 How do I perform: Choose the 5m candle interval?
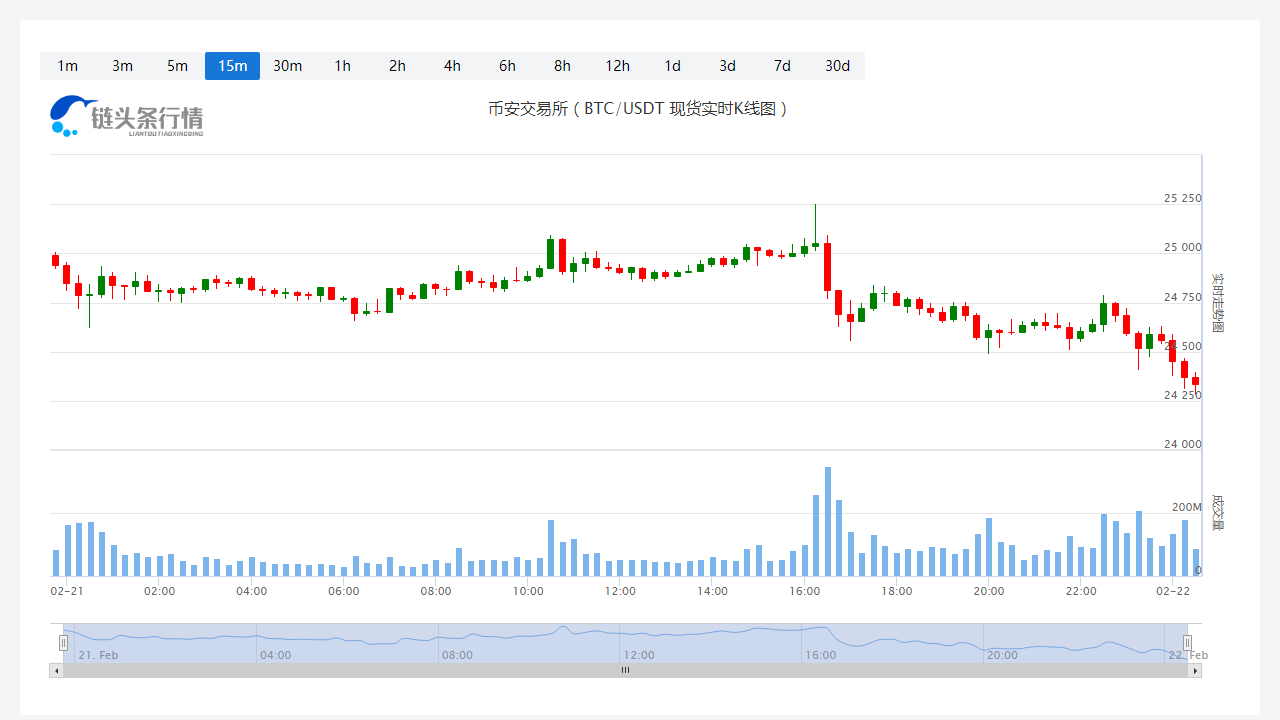pos(177,66)
